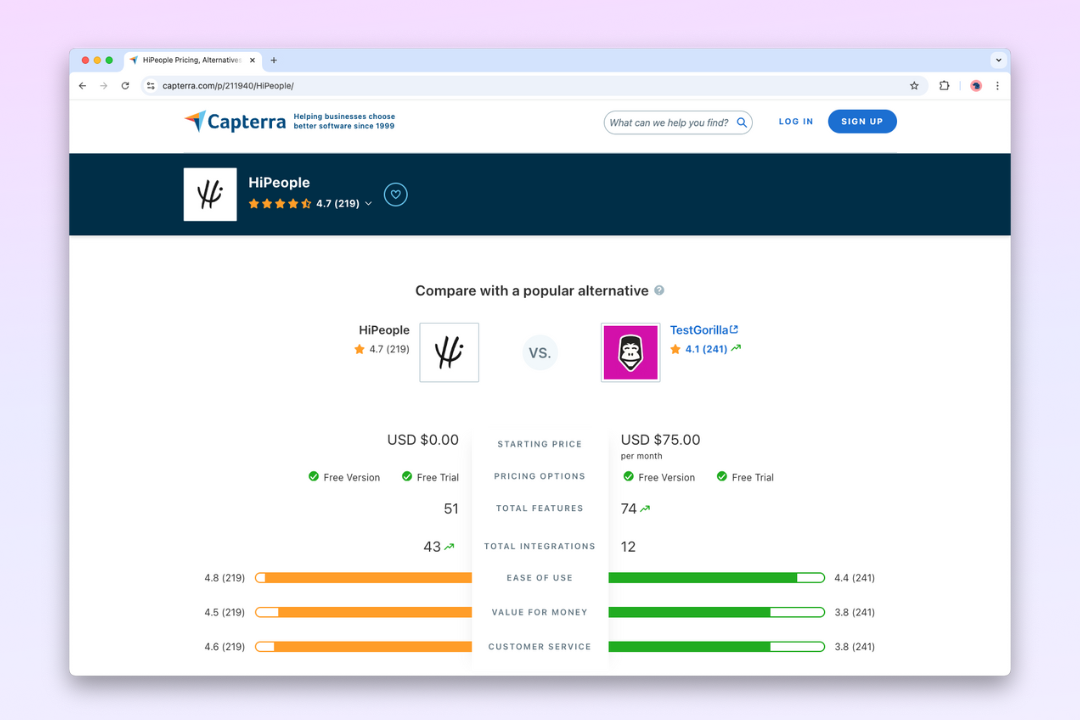Click the SIGN UP button
This screenshot has height=720, width=1080.
pos(862,122)
